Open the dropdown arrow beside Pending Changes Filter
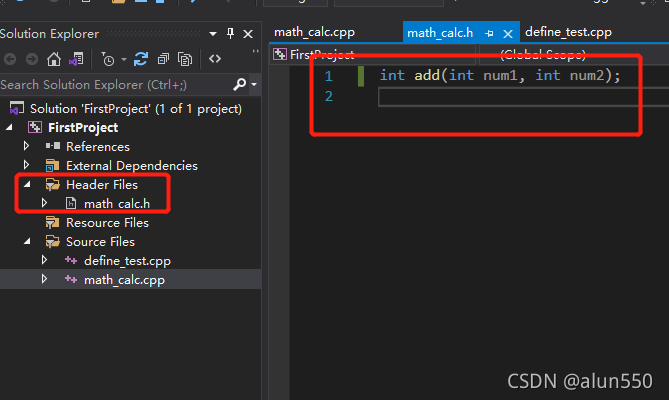 click(x=124, y=59)
